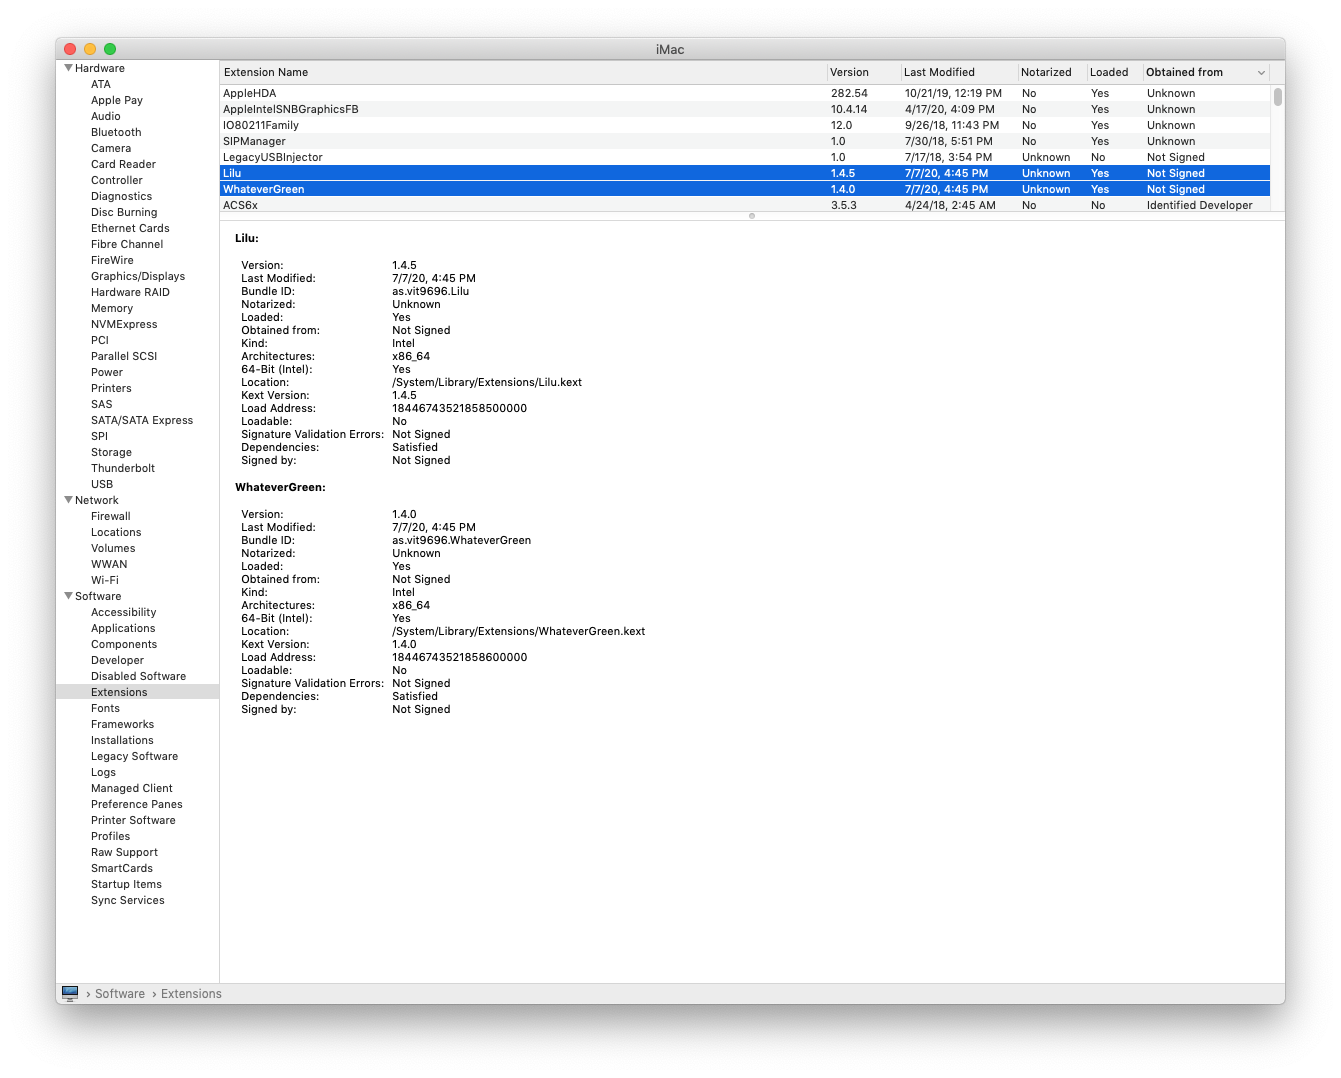Click Lilu bundle ID as.vit9696.Lilu

(x=430, y=291)
